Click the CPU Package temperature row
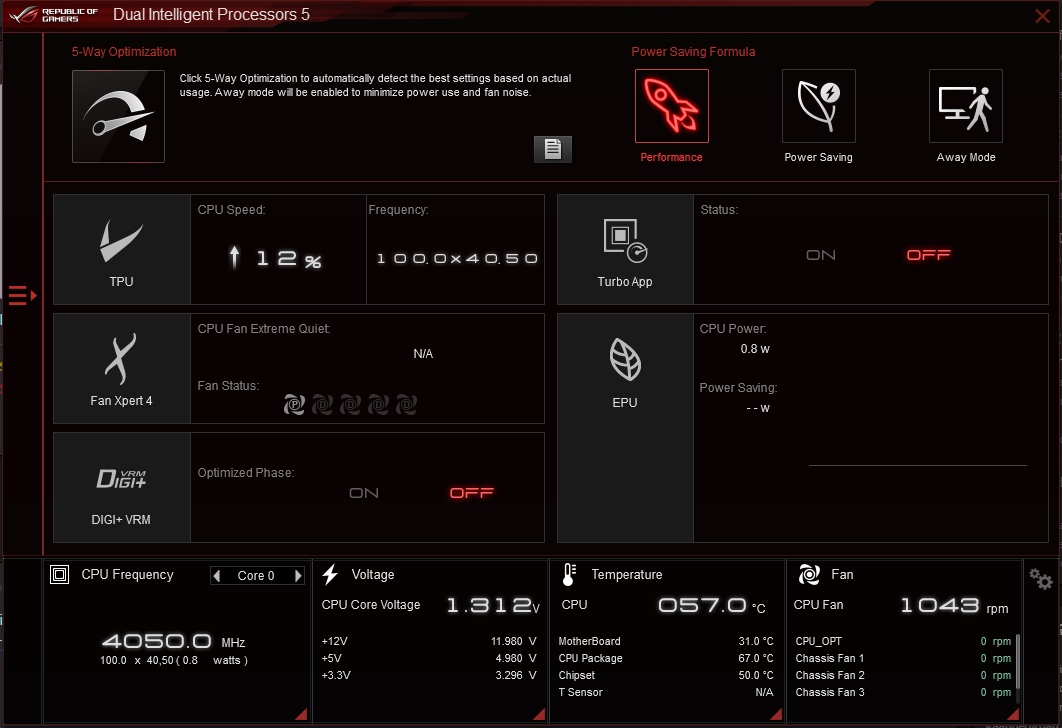The height and width of the screenshot is (728, 1062). pyautogui.click(x=666, y=658)
